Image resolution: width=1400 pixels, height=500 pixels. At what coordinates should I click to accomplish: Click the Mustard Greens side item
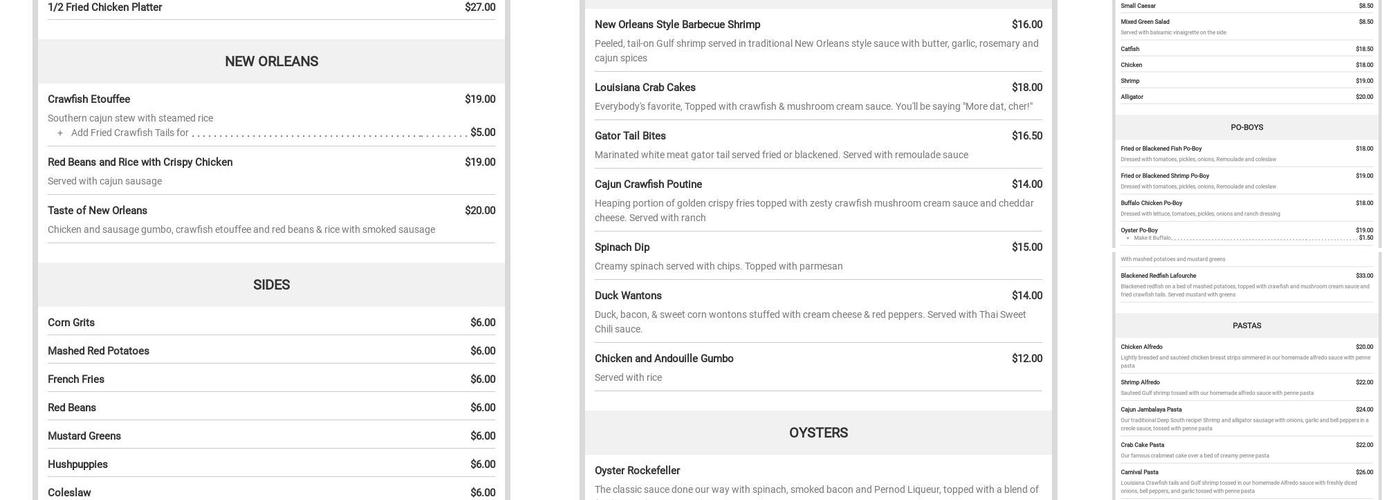pos(84,436)
